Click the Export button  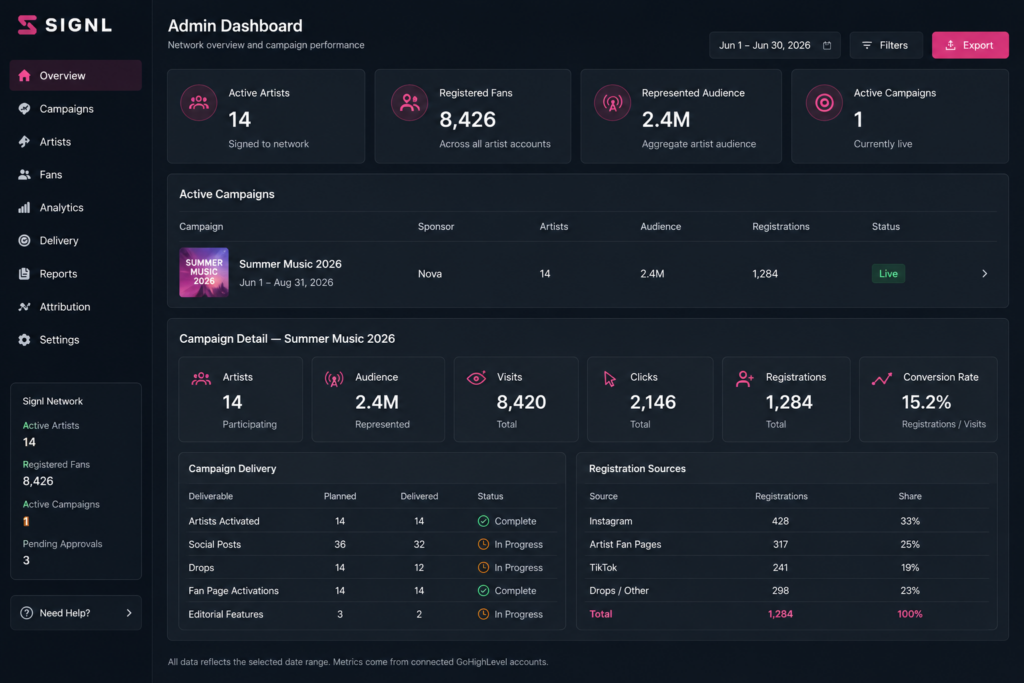970,45
